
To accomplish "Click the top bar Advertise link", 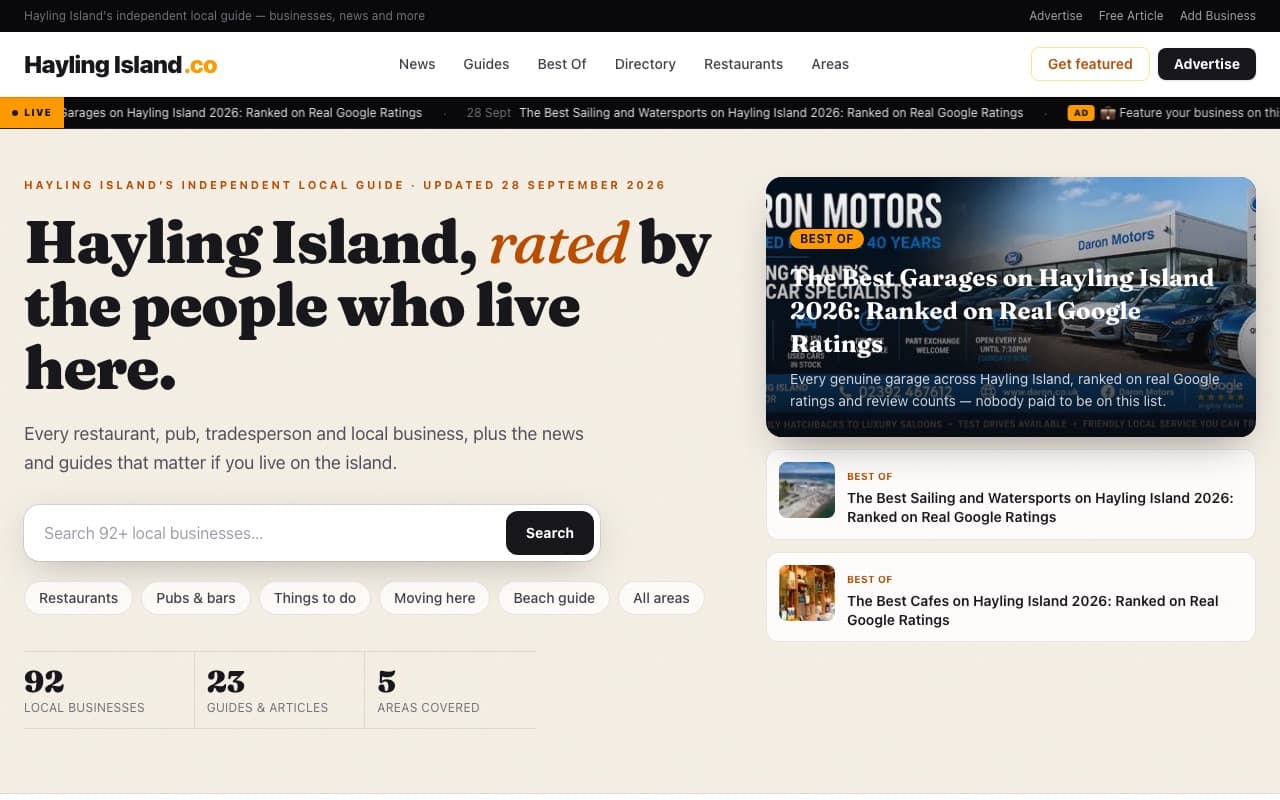I will pyautogui.click(x=1056, y=16).
